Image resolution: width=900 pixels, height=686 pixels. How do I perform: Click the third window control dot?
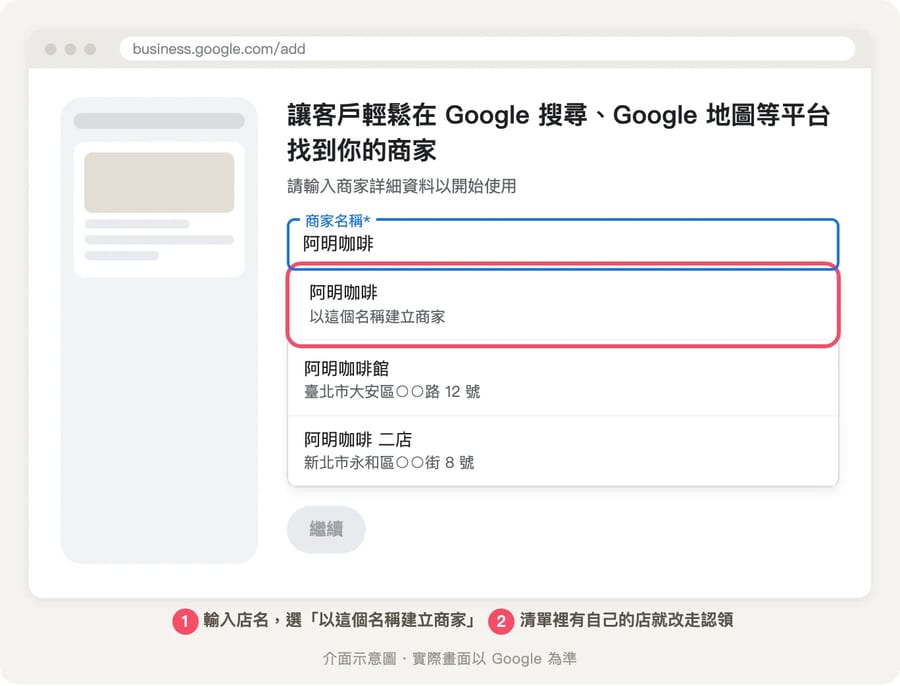point(90,49)
